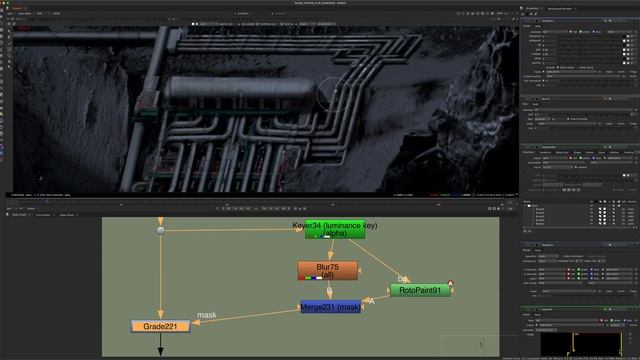Open the Merge panel Node tab

tap(538, 251)
